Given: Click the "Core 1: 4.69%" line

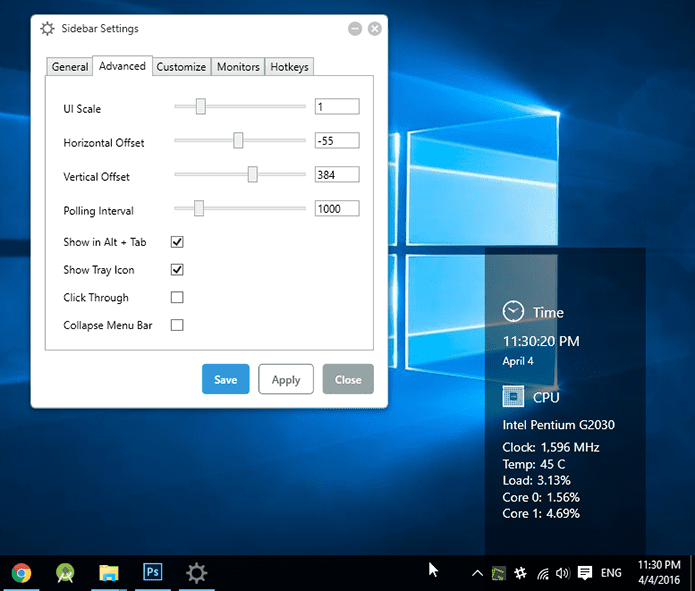Looking at the screenshot, I should [x=541, y=514].
